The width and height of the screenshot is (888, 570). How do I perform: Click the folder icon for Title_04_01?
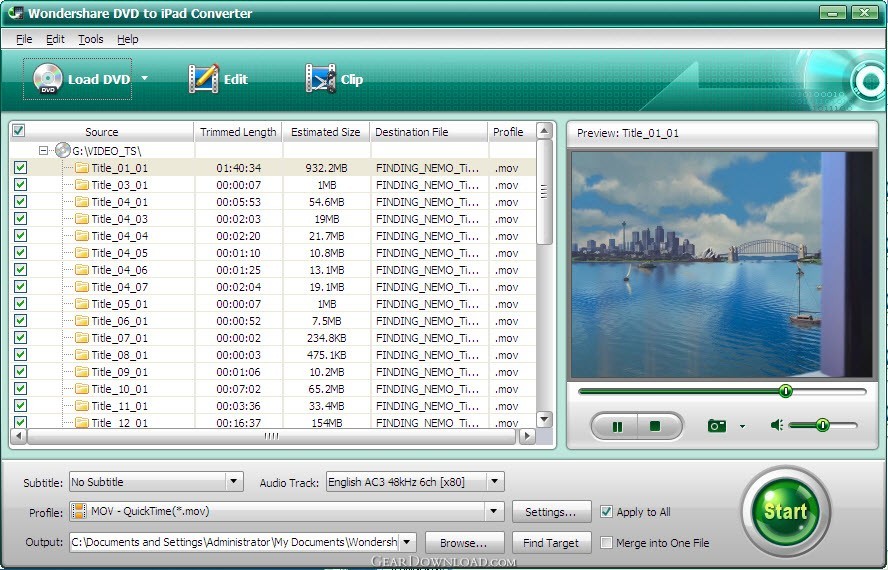pyautogui.click(x=82, y=202)
